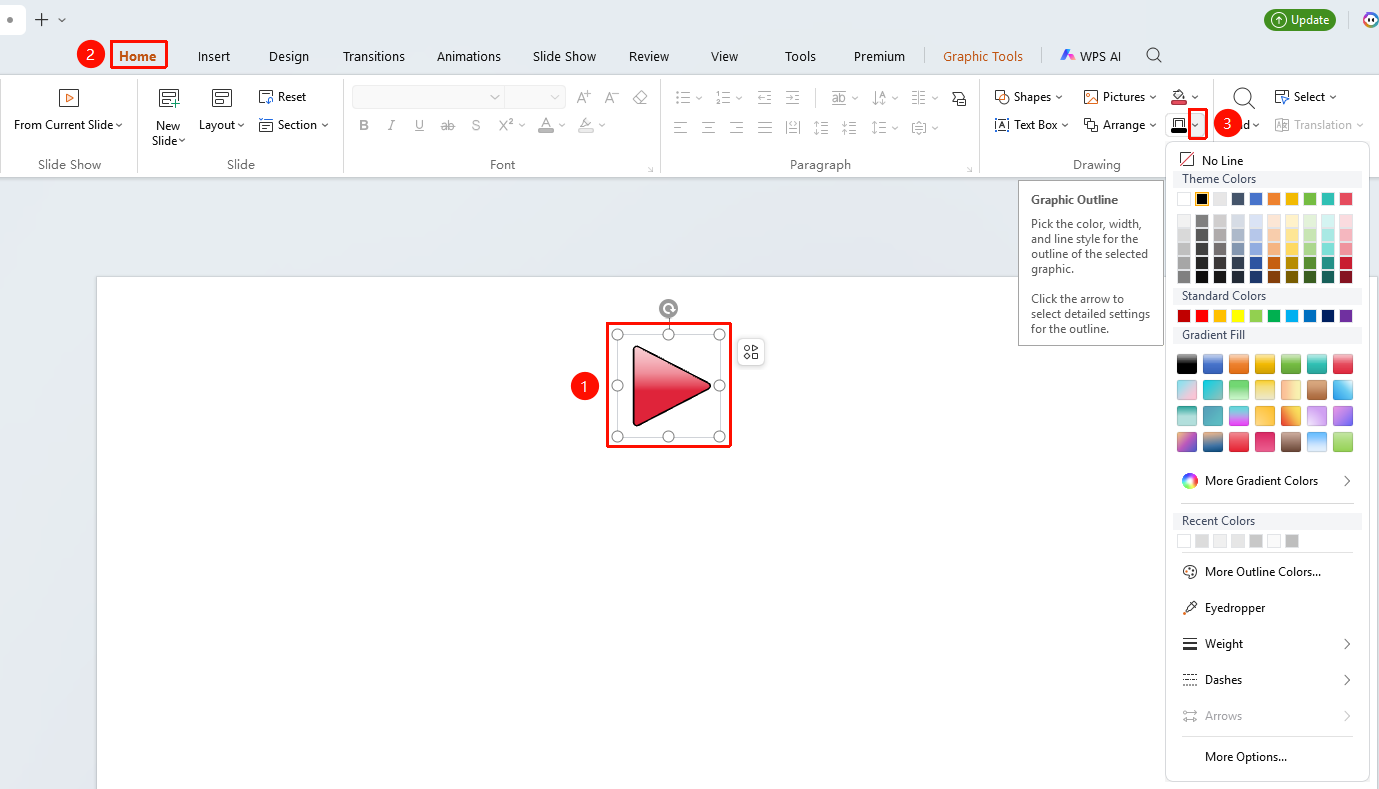
Task: Click the Shapes tool icon
Action: pyautogui.click(x=1002, y=97)
